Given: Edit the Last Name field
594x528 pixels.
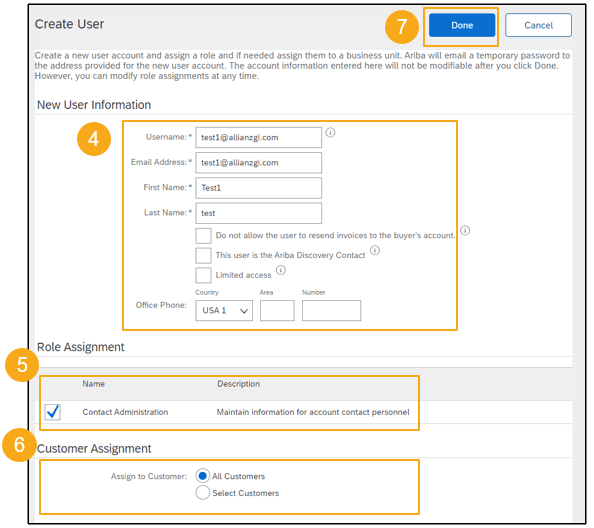Looking at the screenshot, I should click(259, 213).
